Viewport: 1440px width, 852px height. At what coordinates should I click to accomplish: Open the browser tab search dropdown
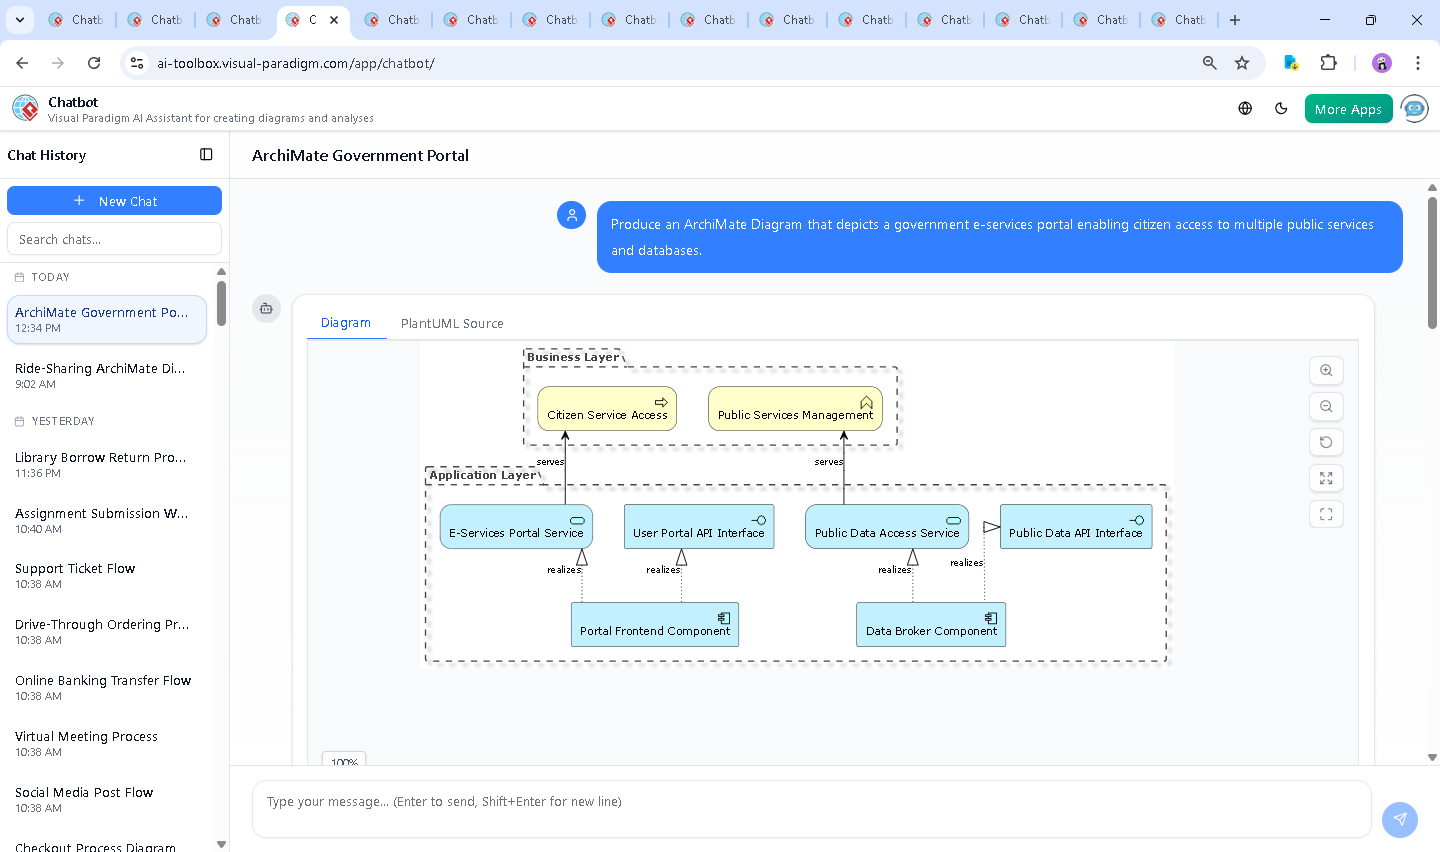pos(20,19)
